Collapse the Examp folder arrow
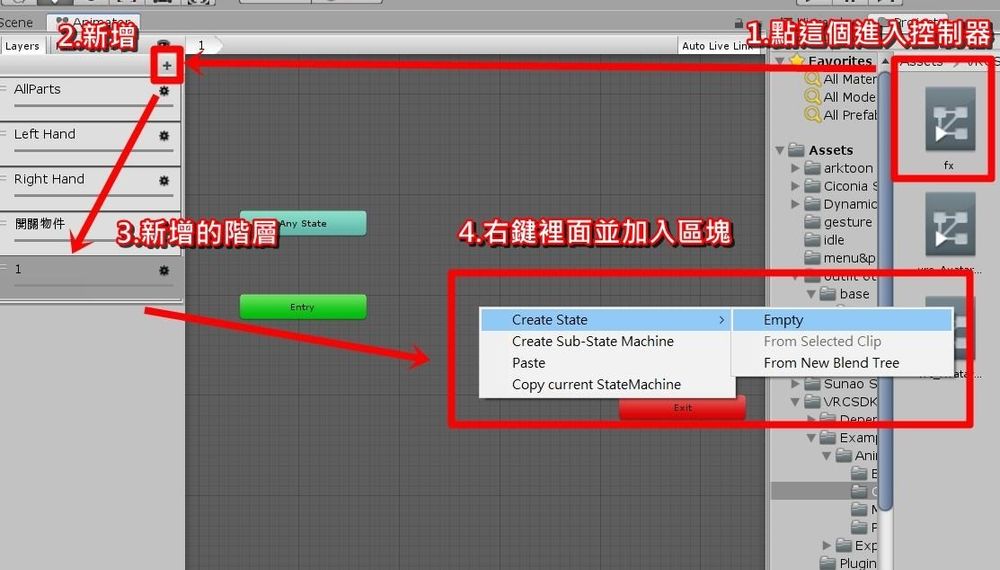The width and height of the screenshot is (1000, 570). pos(811,438)
